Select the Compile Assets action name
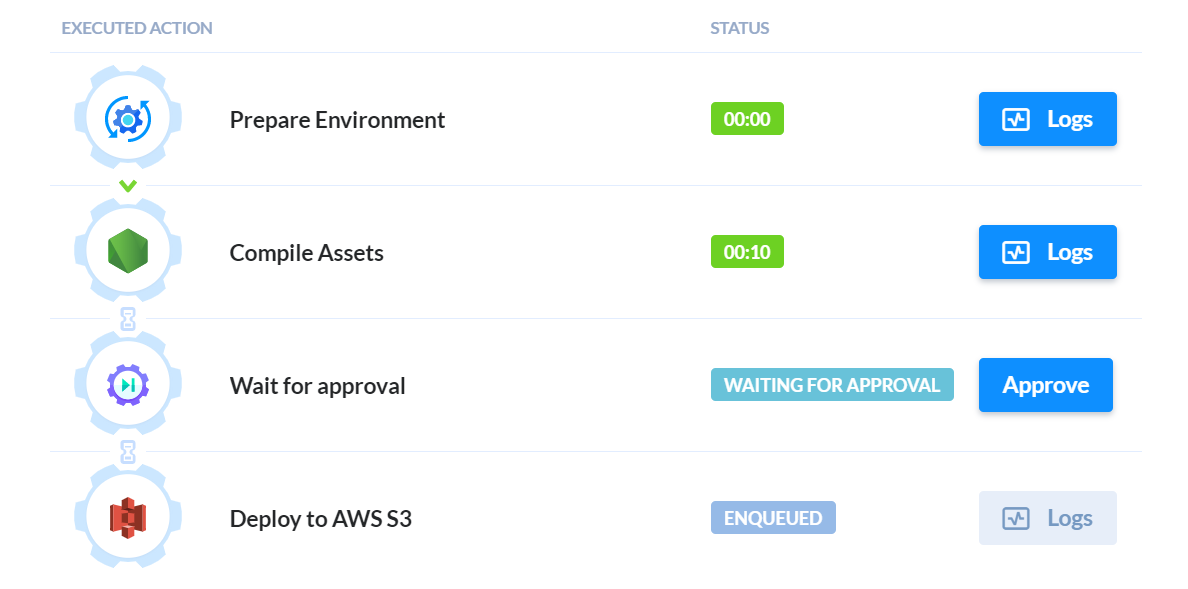 pos(307,252)
